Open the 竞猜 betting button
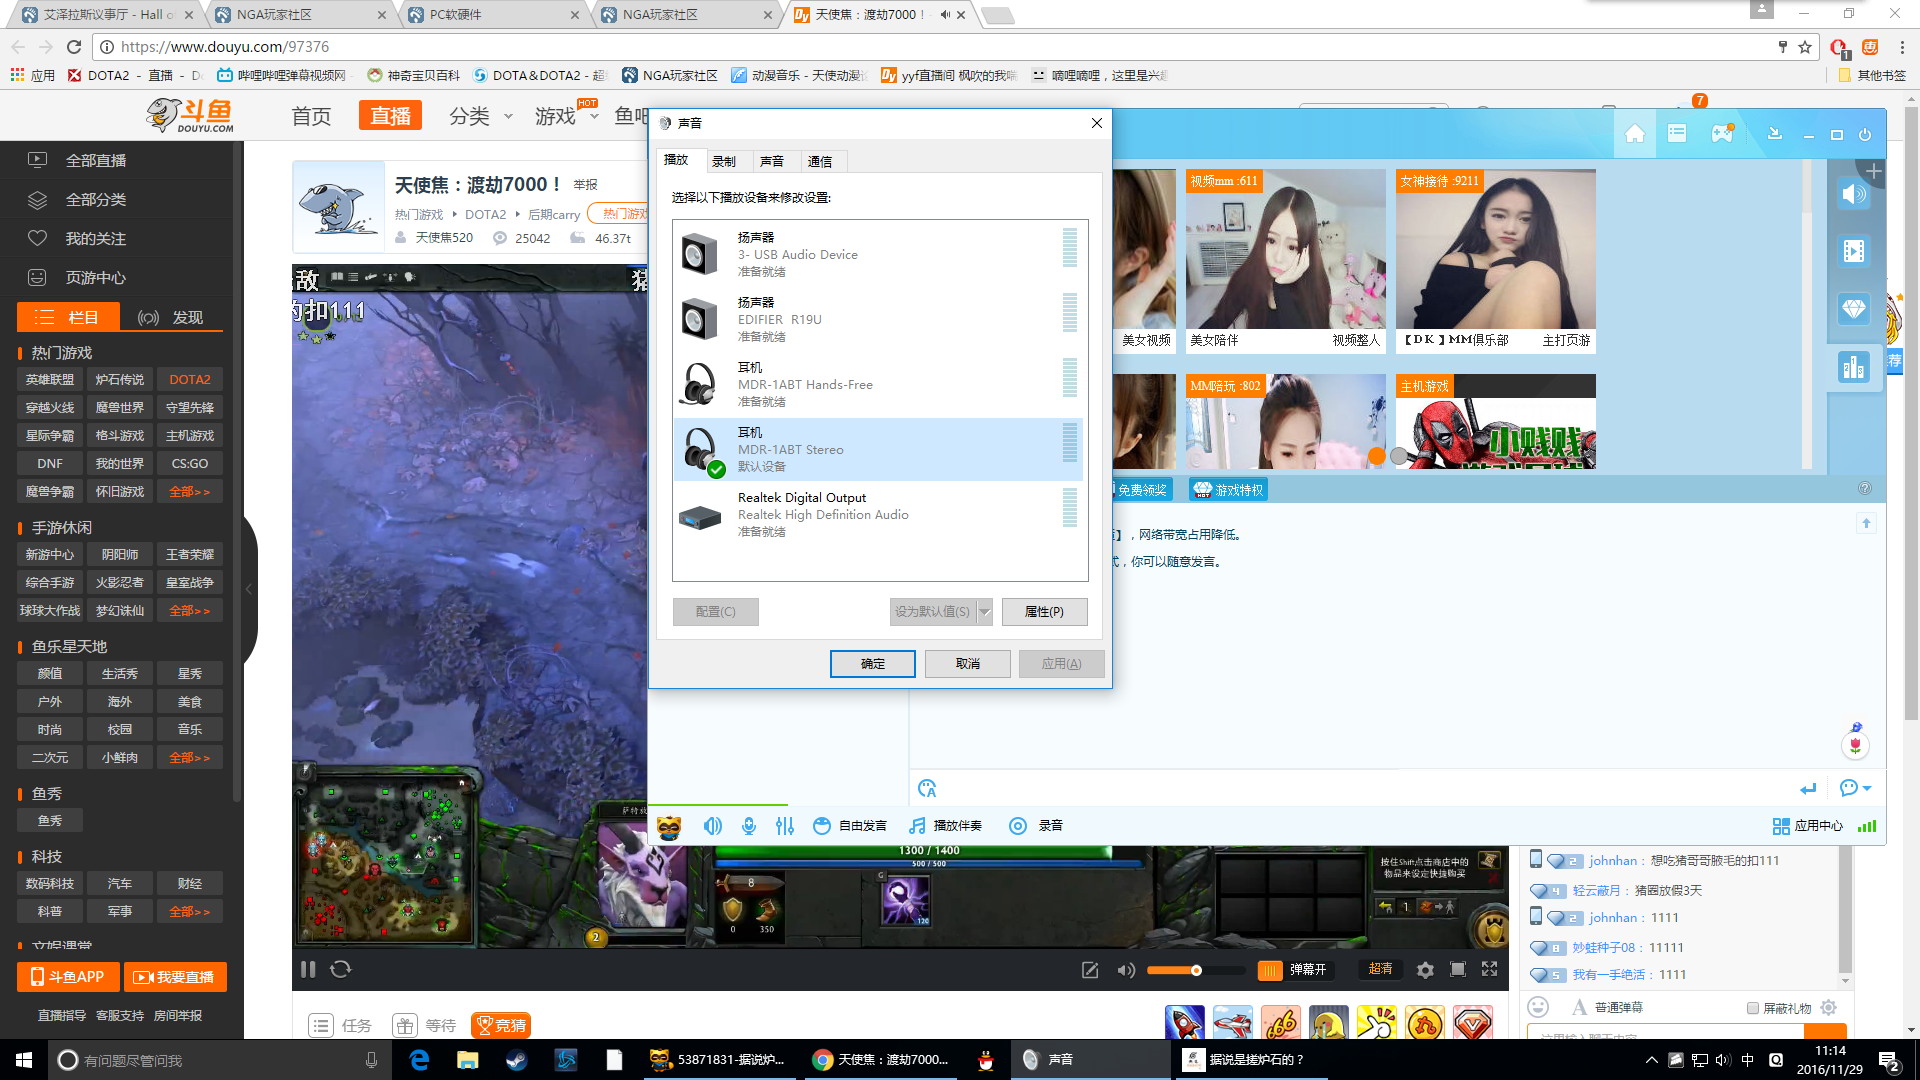The image size is (1920, 1080). (501, 1025)
